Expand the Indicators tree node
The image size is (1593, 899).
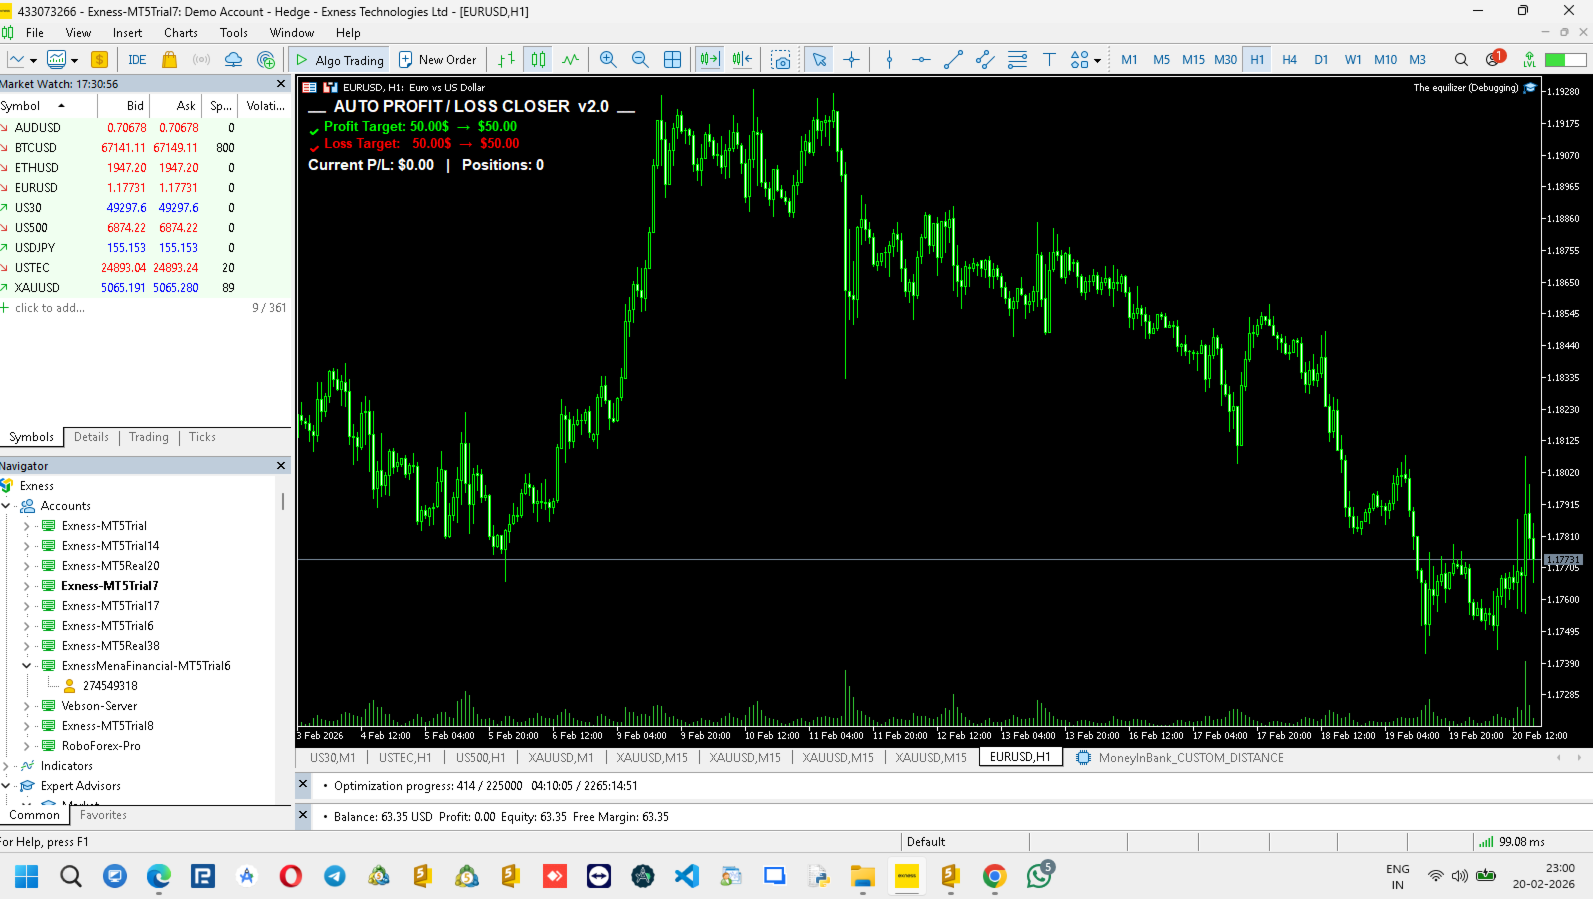click(x=6, y=766)
